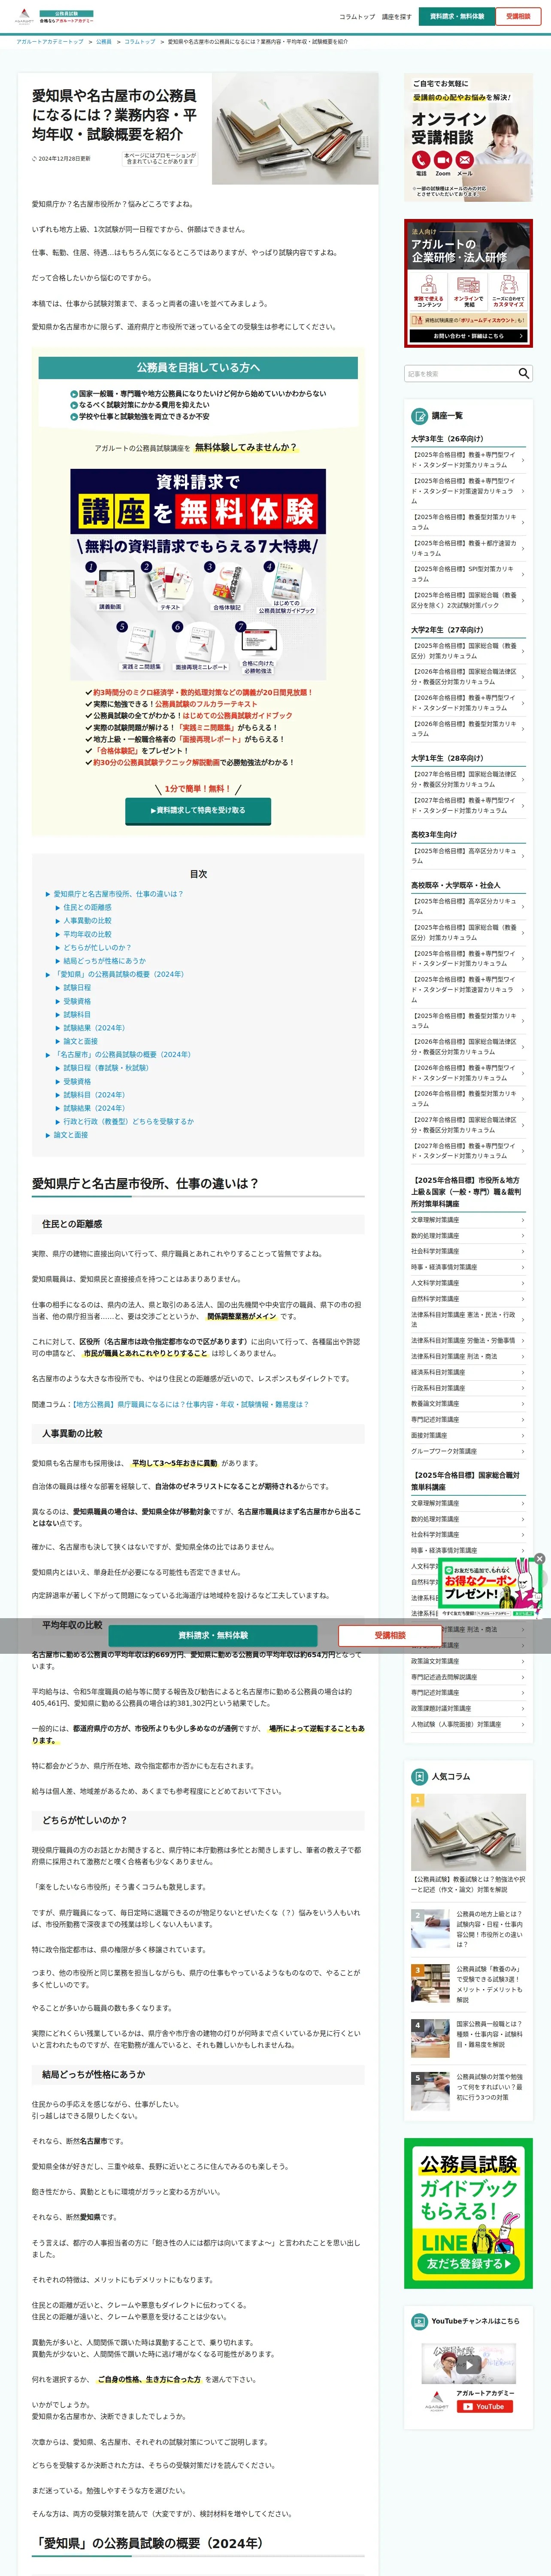Jump to 平均年収の比較 in table of contents
Screen dimensions: 551x2576
point(88,934)
